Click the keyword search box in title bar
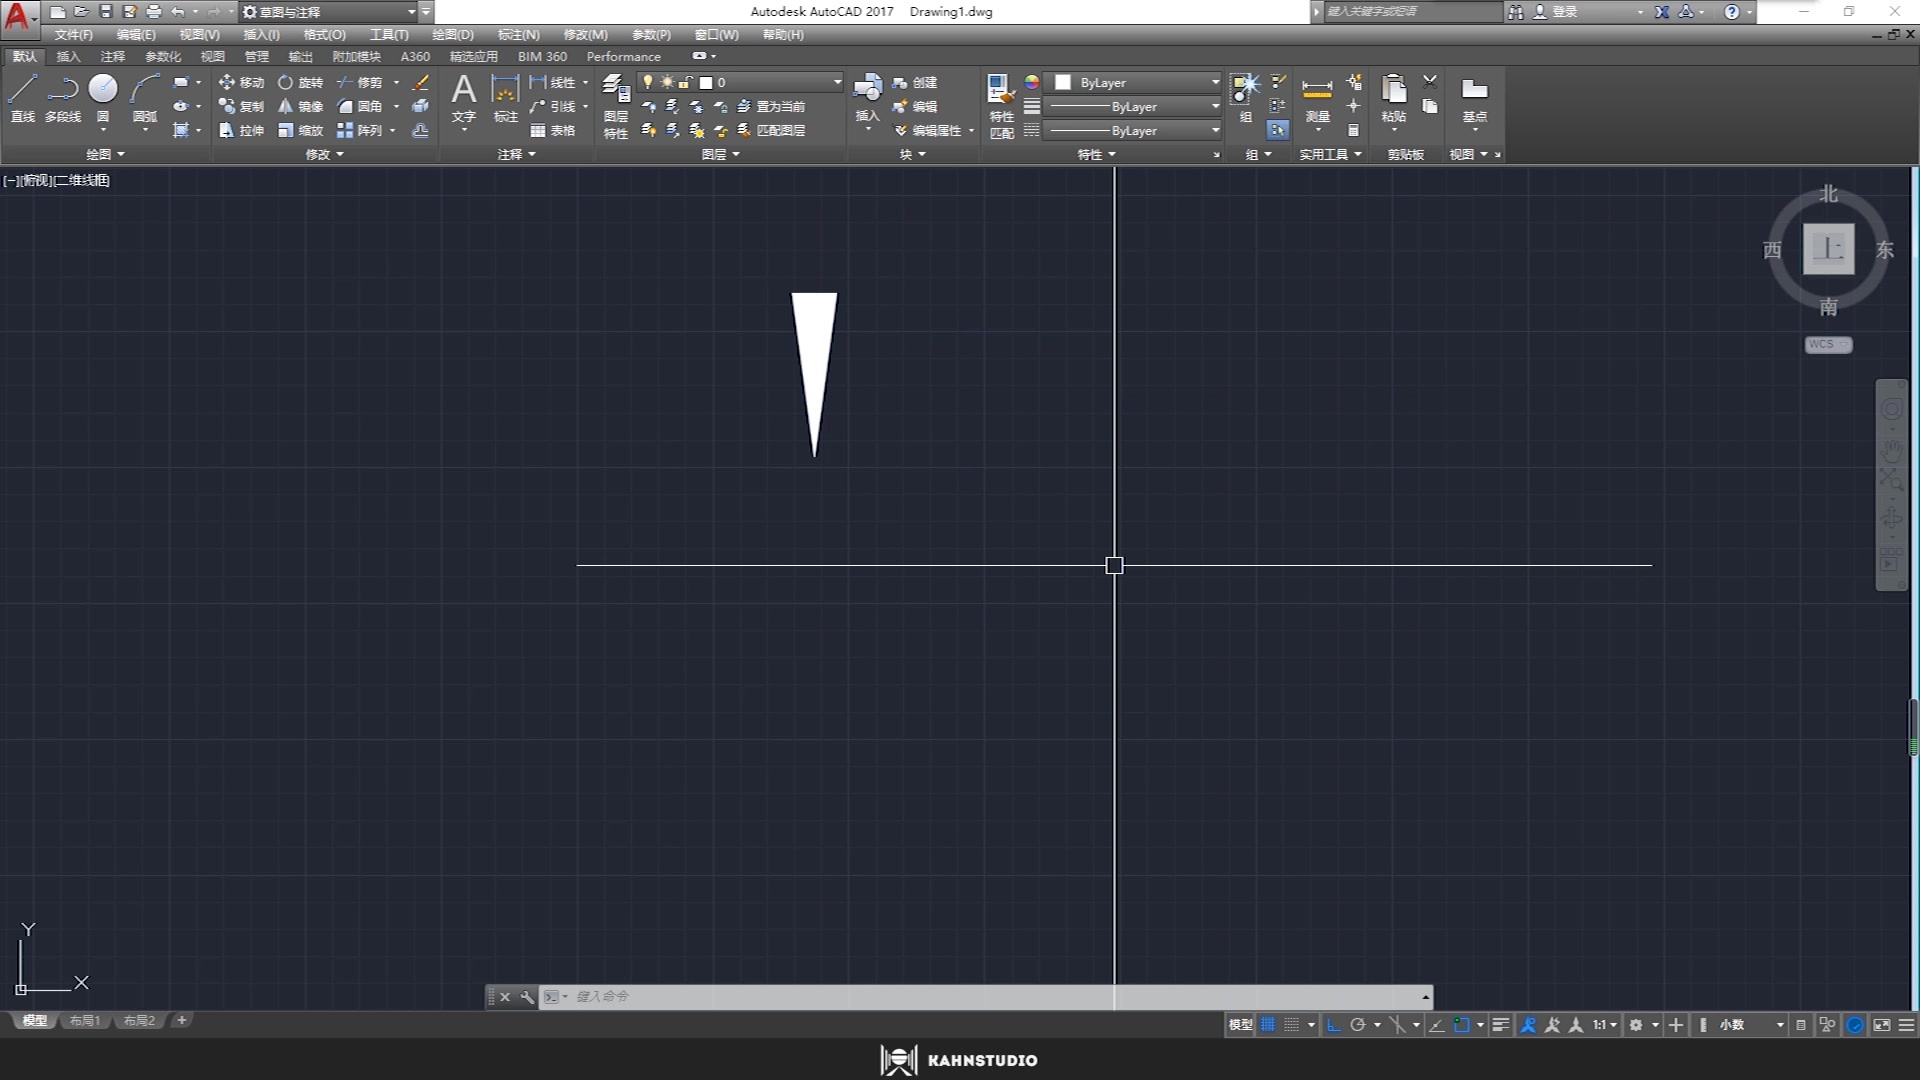This screenshot has height=1080, width=1920. point(1412,12)
